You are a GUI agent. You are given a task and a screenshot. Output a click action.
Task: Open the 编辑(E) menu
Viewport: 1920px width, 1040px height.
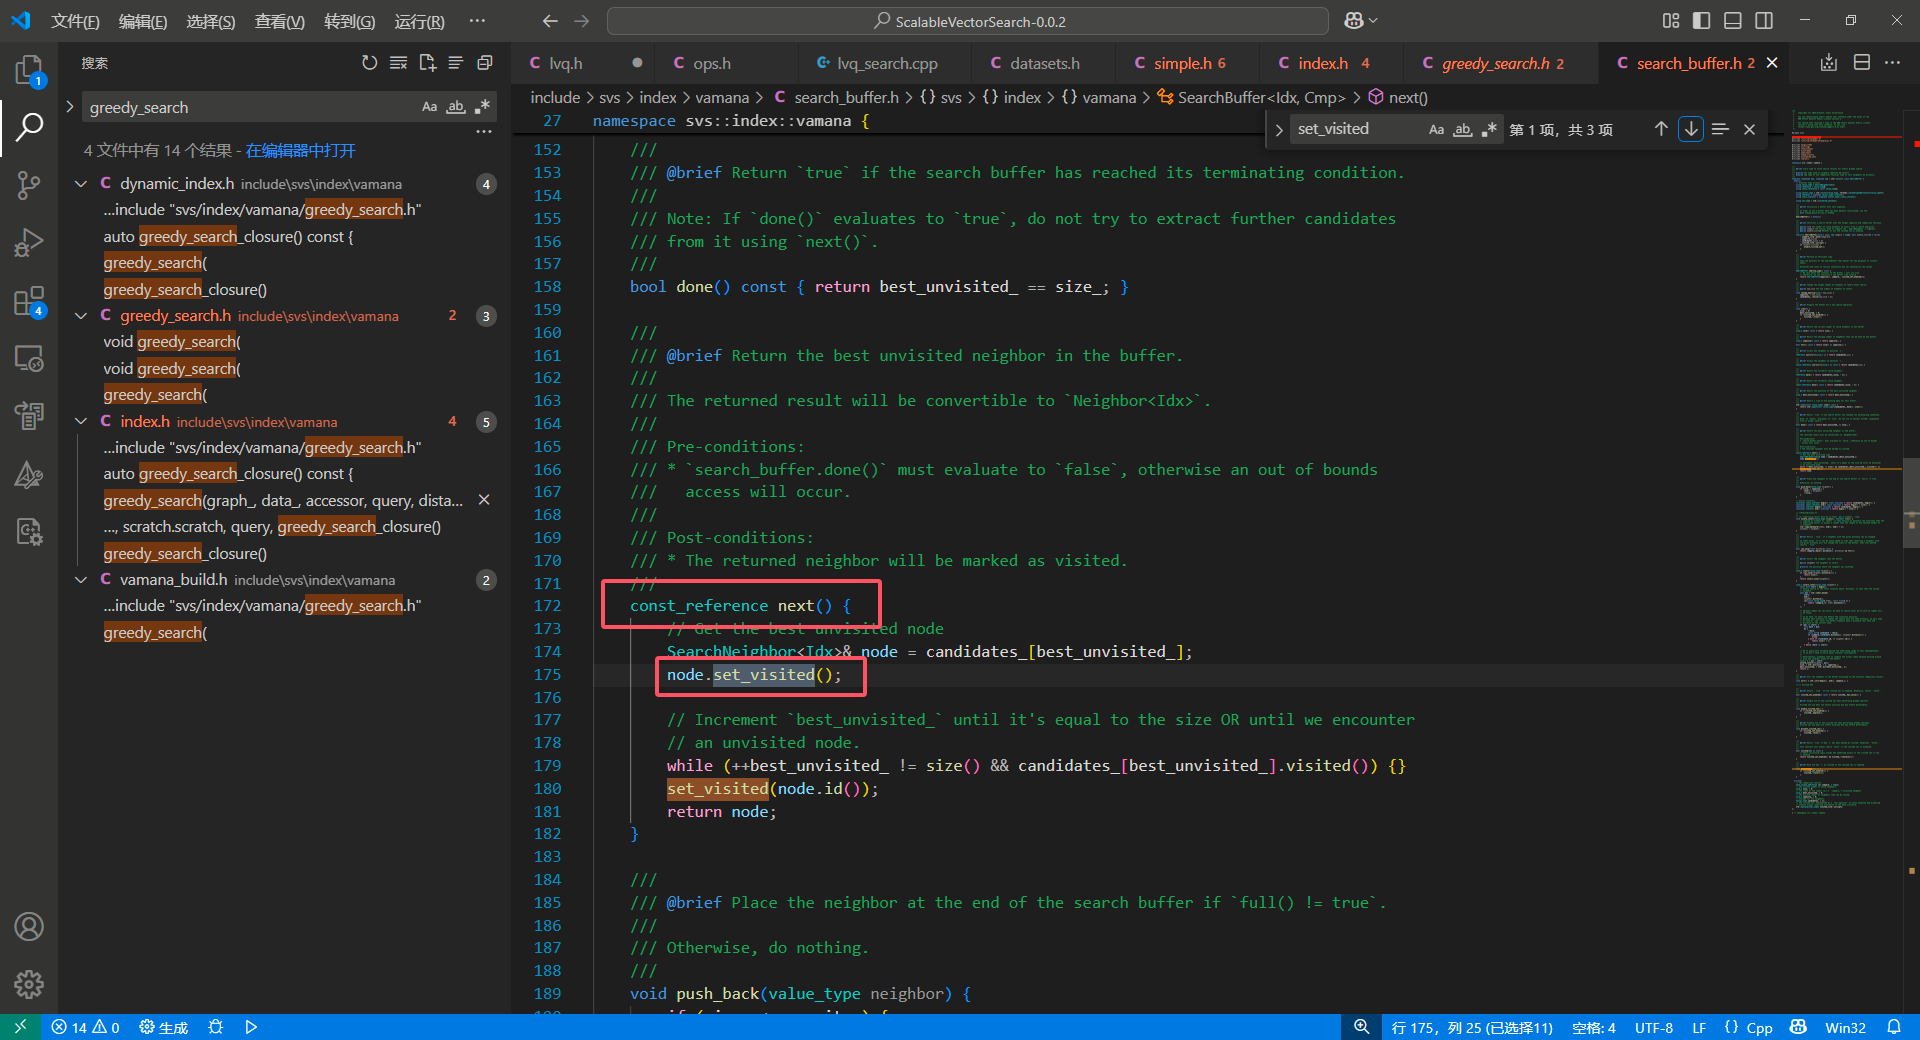coord(142,21)
